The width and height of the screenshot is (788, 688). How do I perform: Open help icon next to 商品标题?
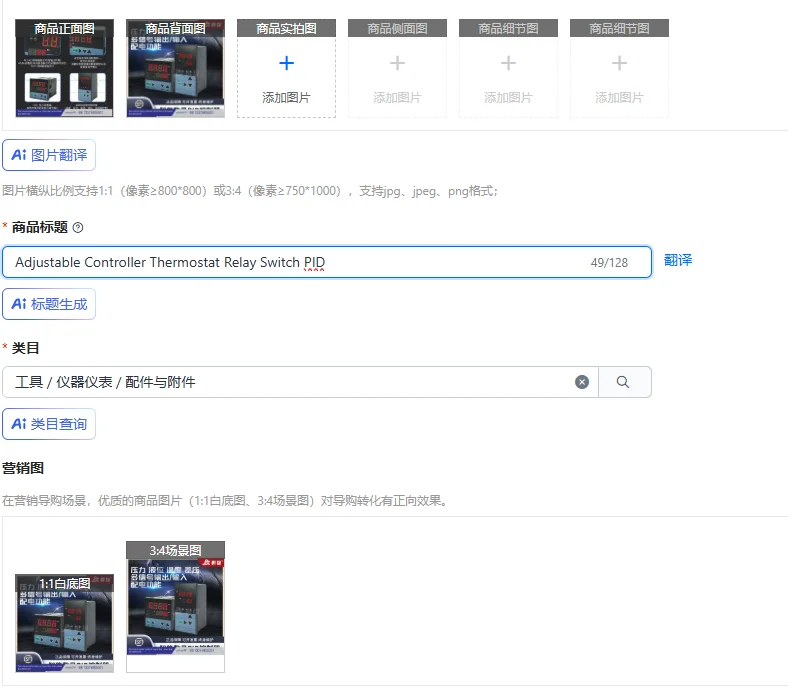pyautogui.click(x=78, y=228)
